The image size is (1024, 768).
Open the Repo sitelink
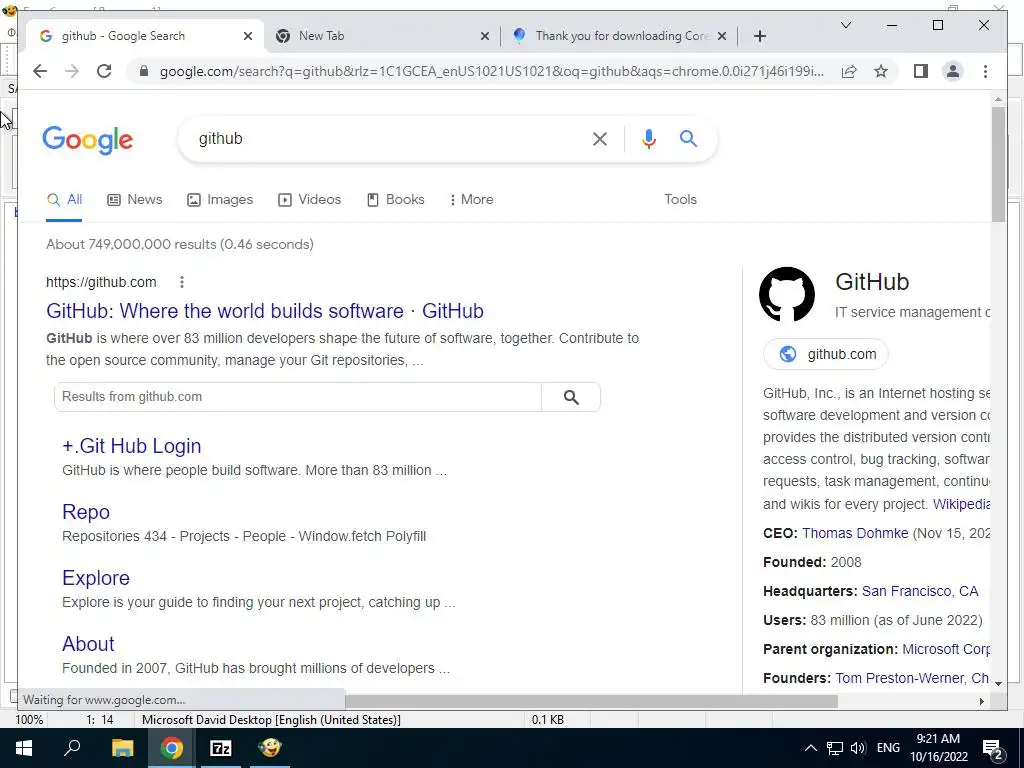[86, 512]
